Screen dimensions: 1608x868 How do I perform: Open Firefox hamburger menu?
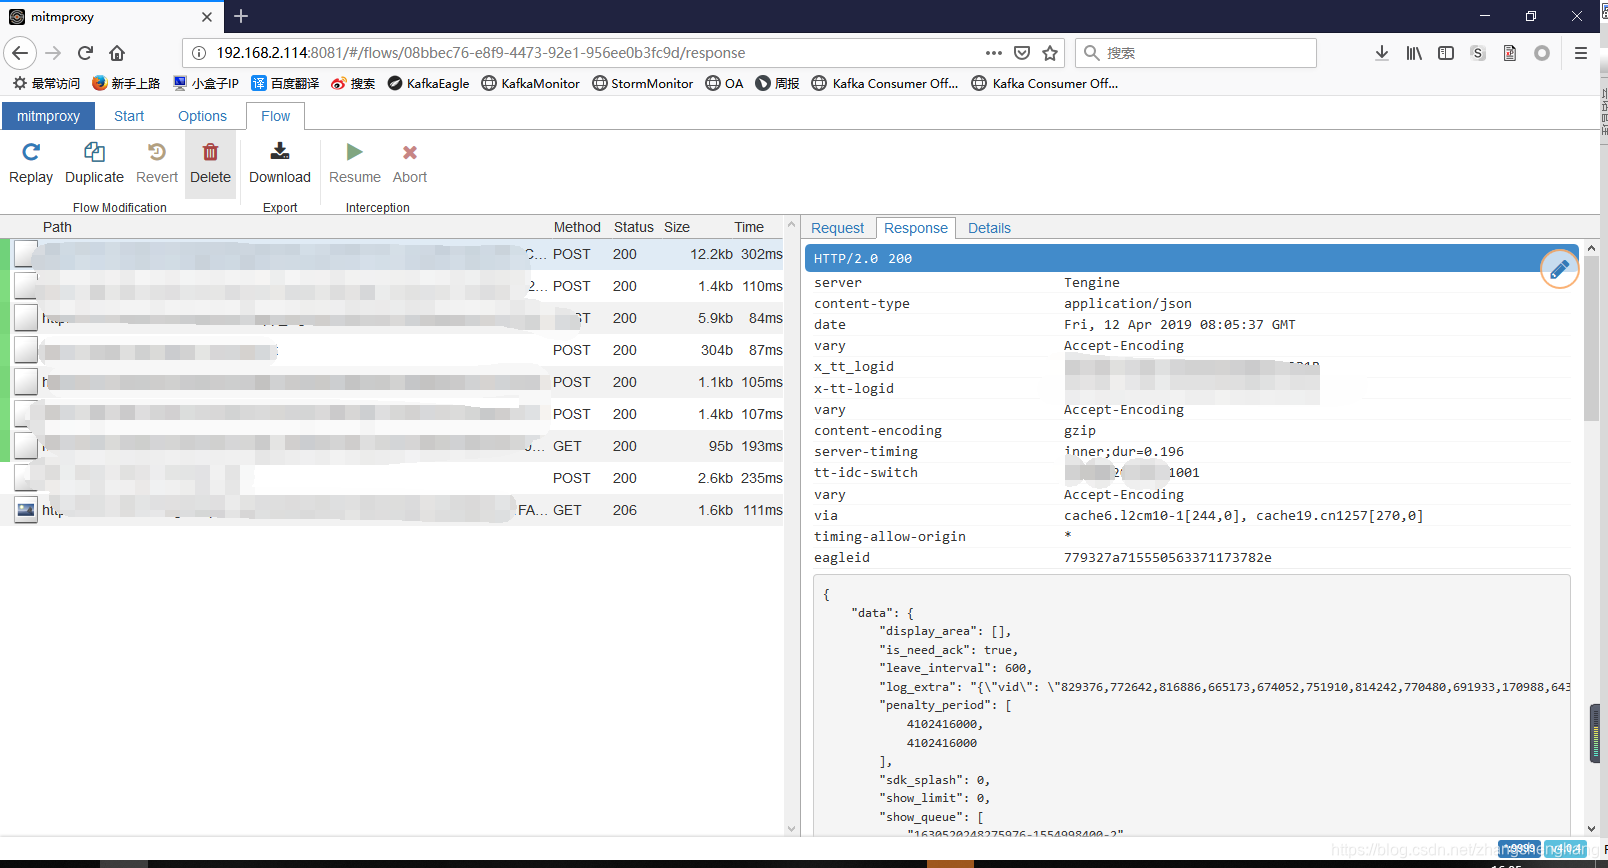click(1581, 53)
